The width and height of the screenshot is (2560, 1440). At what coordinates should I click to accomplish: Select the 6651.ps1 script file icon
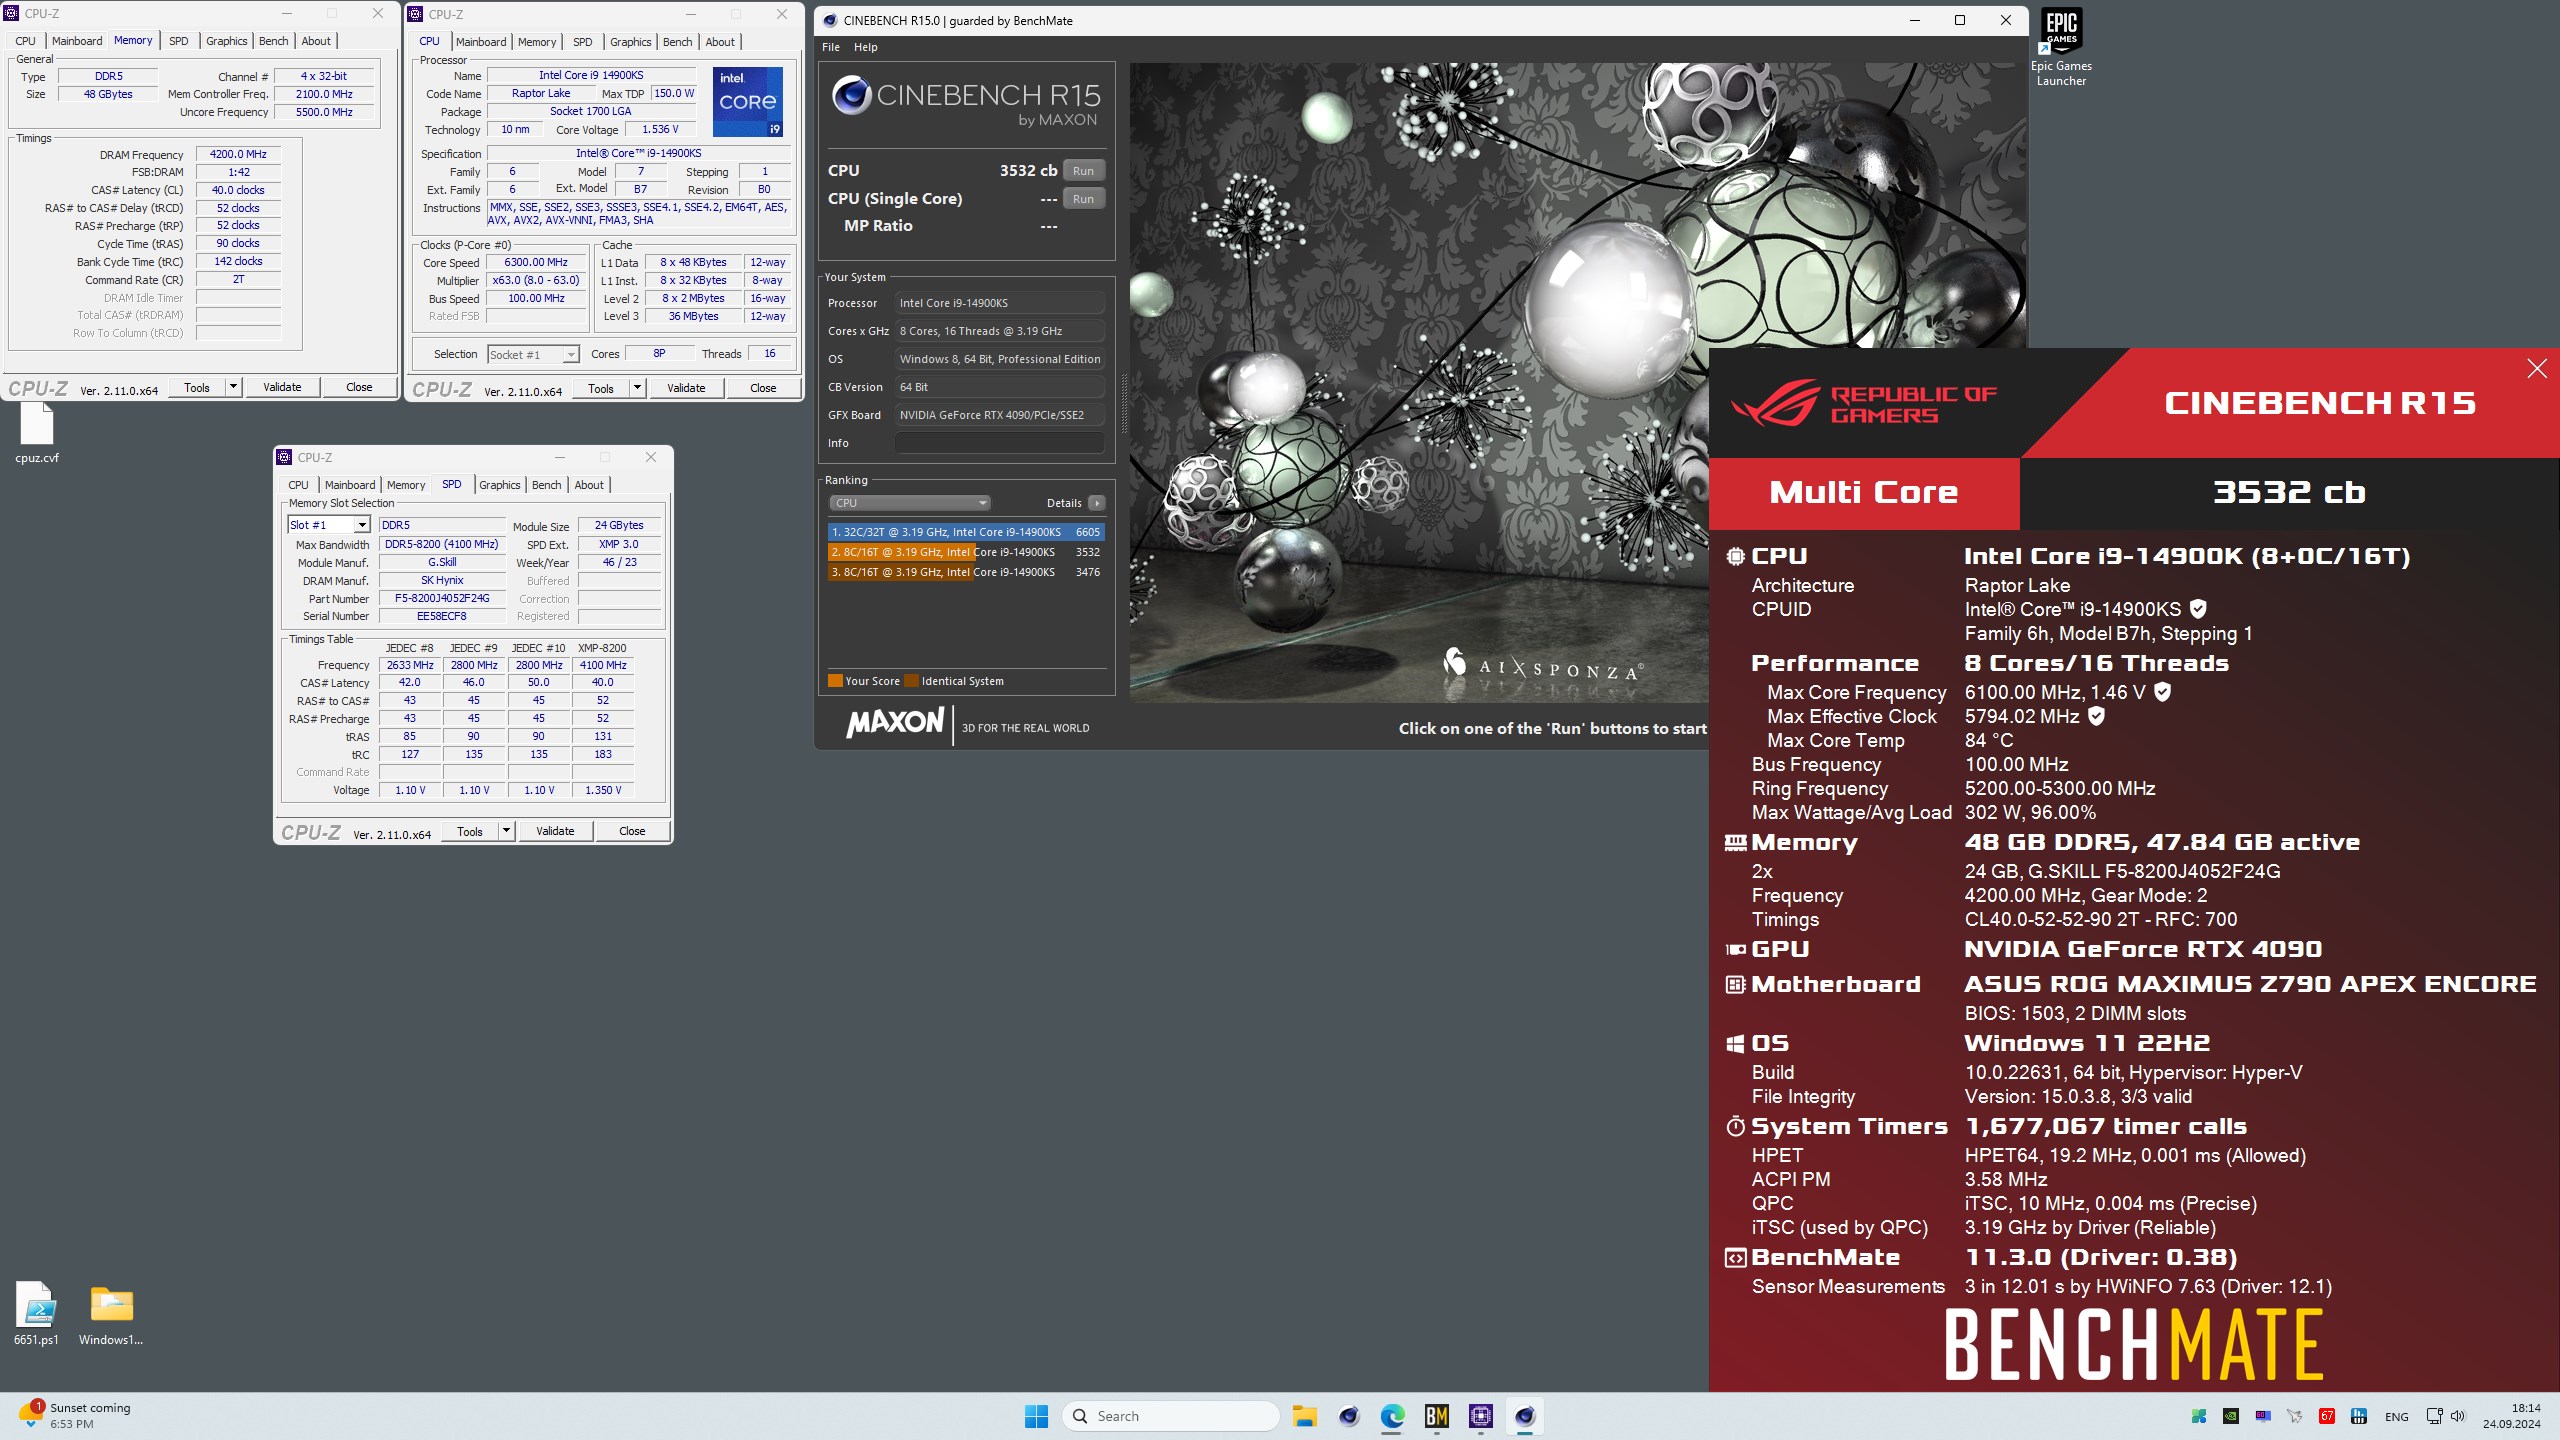[36, 1313]
